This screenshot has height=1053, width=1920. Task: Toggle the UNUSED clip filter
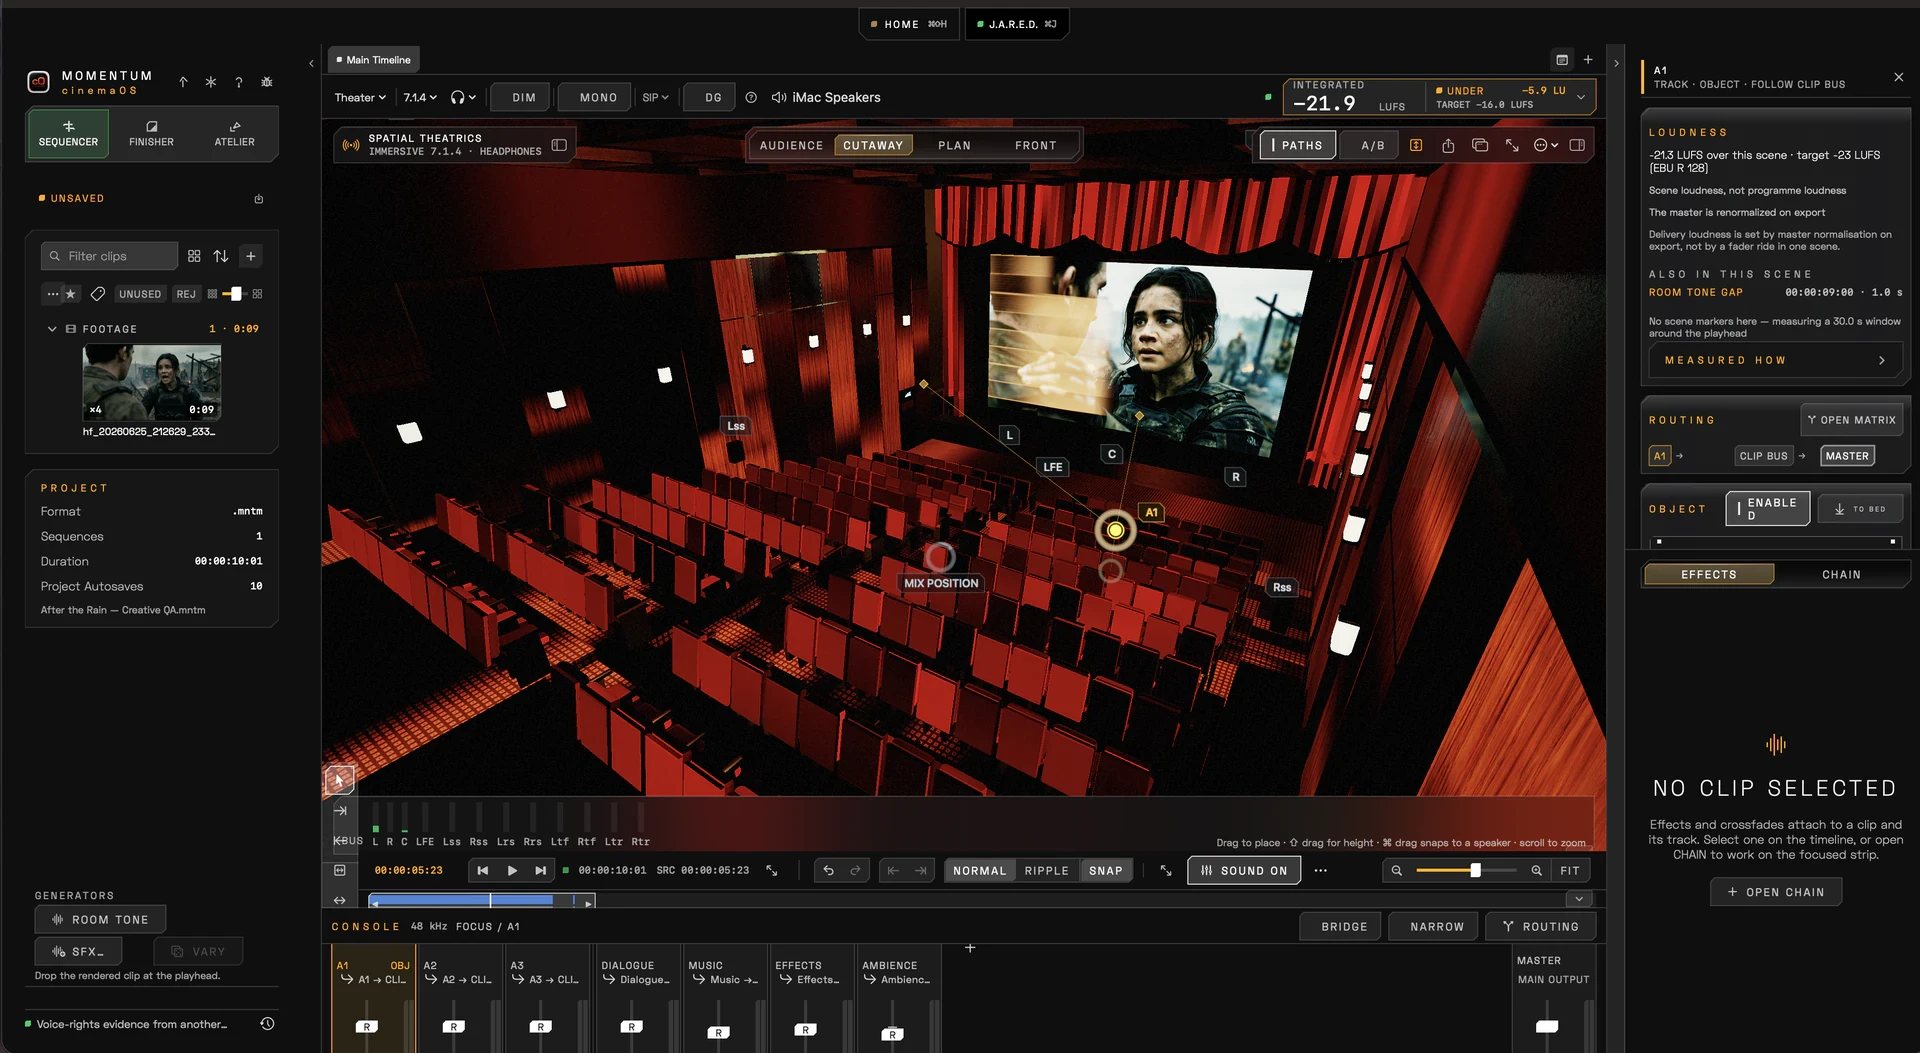click(140, 294)
